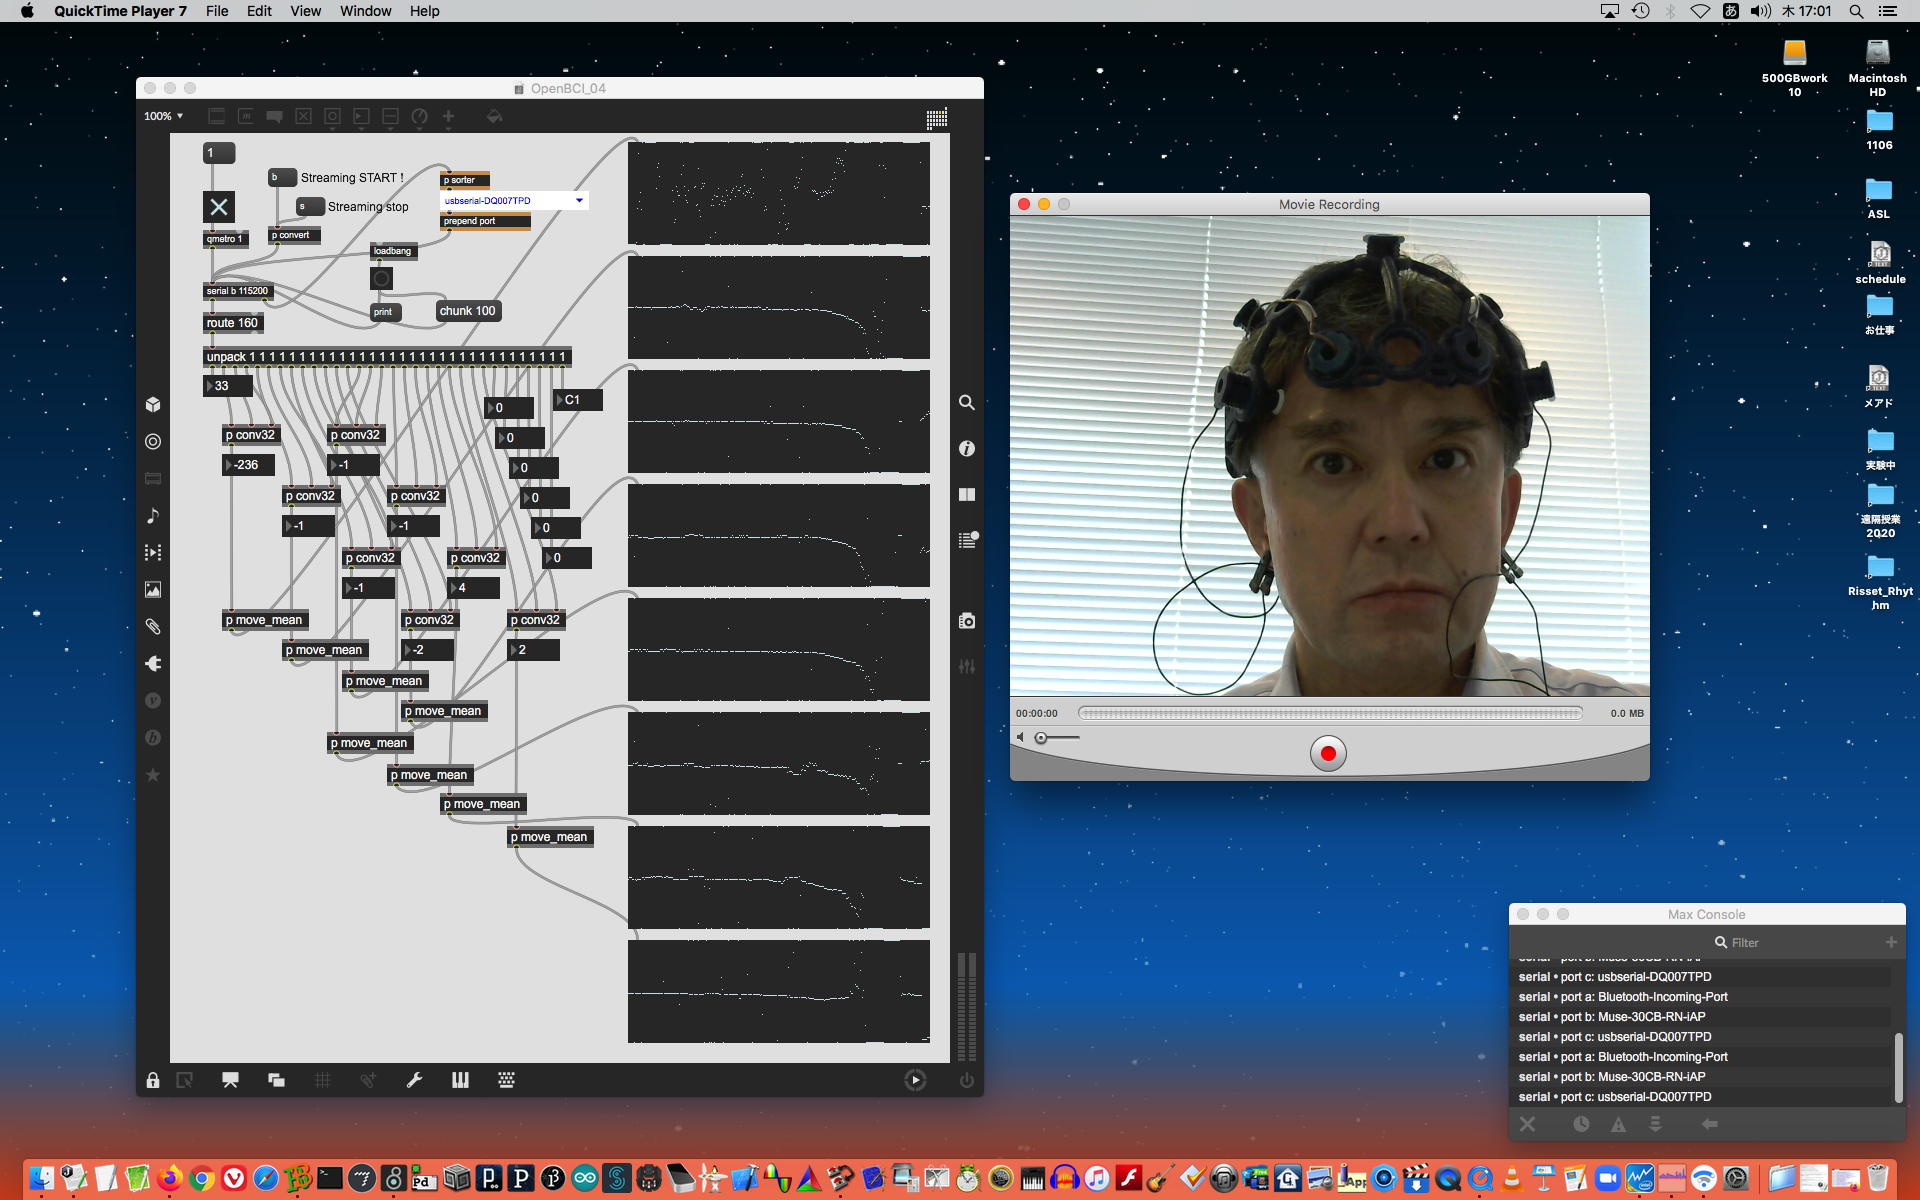Open the snapshots camera icon

click(966, 621)
